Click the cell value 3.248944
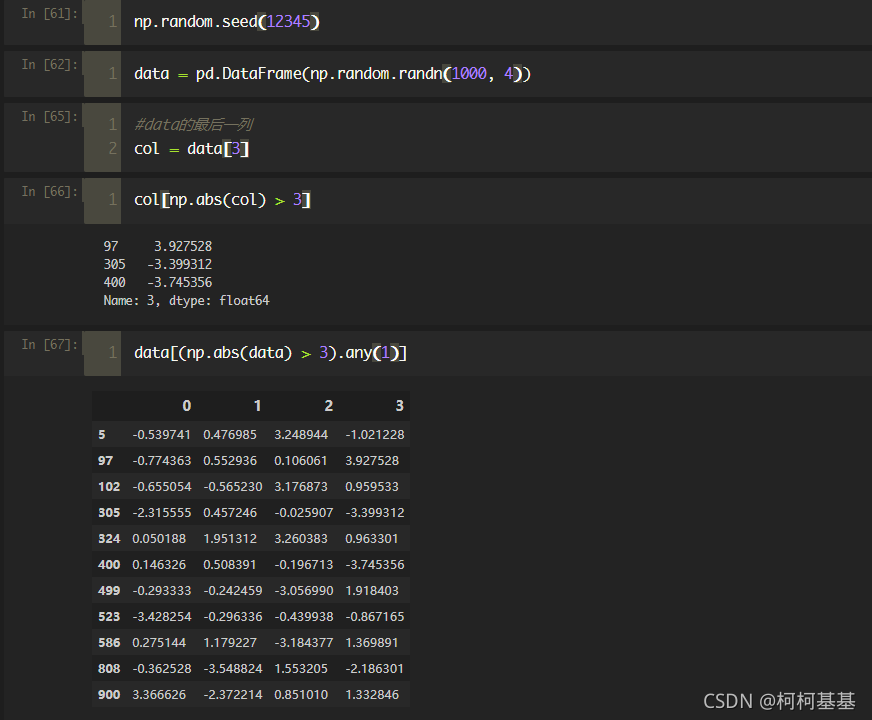This screenshot has width=872, height=720. (301, 435)
